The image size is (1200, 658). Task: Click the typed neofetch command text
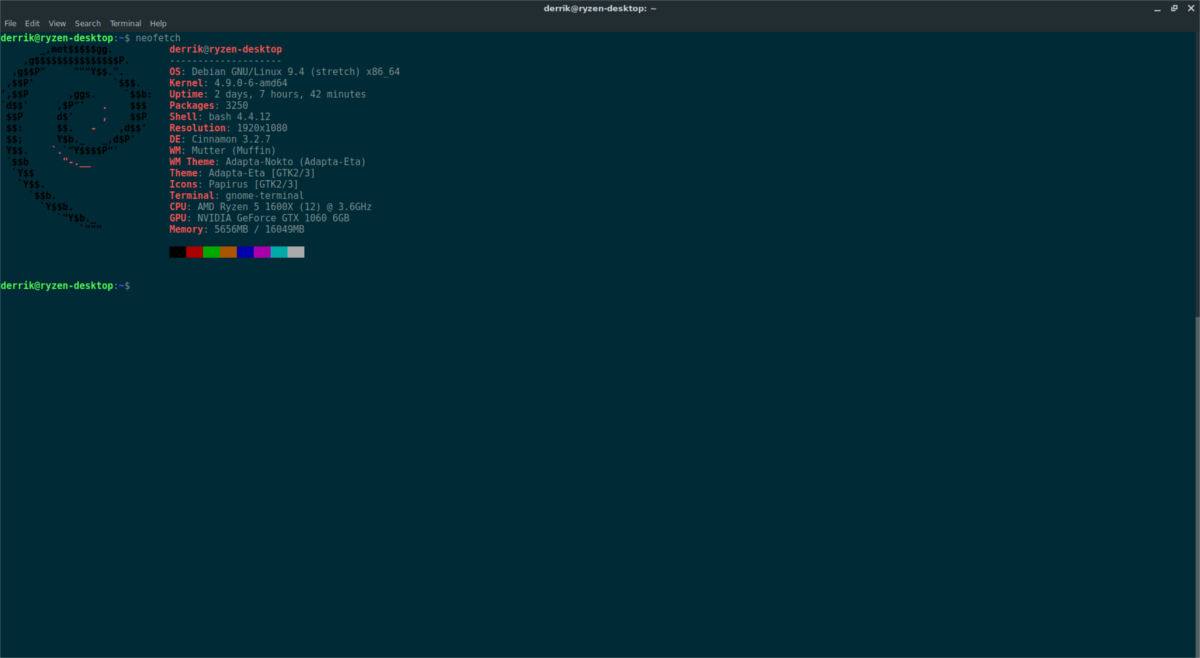pos(158,37)
